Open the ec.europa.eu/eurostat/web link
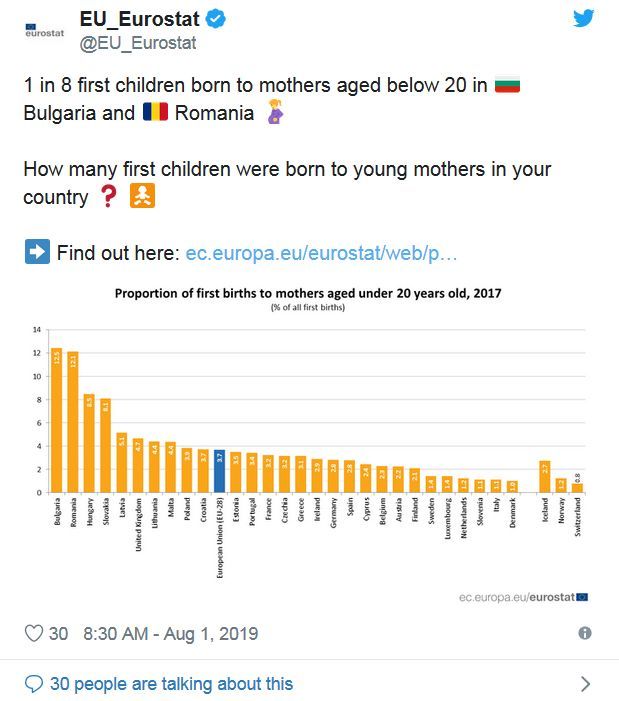The width and height of the screenshot is (619, 701). coord(321,253)
